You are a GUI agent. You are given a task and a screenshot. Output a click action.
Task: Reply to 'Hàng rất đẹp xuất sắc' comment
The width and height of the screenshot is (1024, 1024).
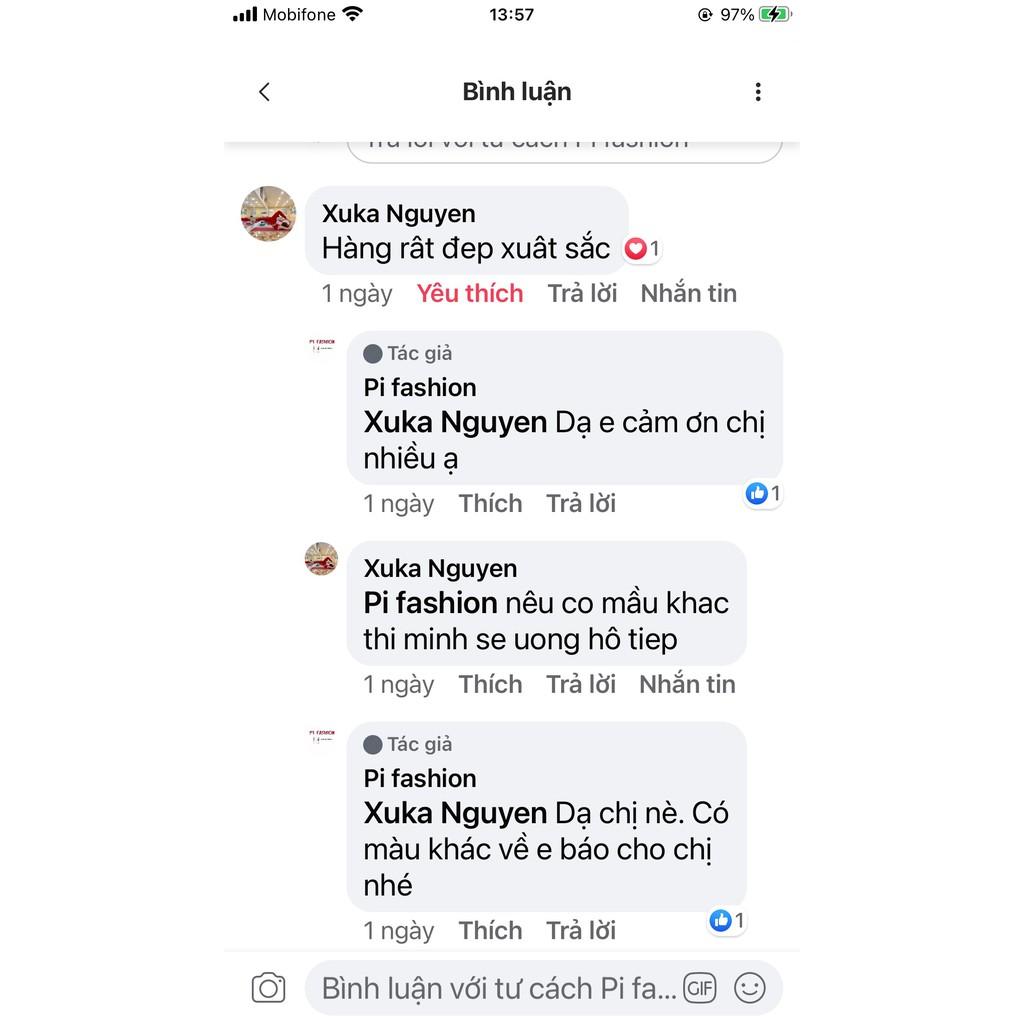(x=582, y=293)
